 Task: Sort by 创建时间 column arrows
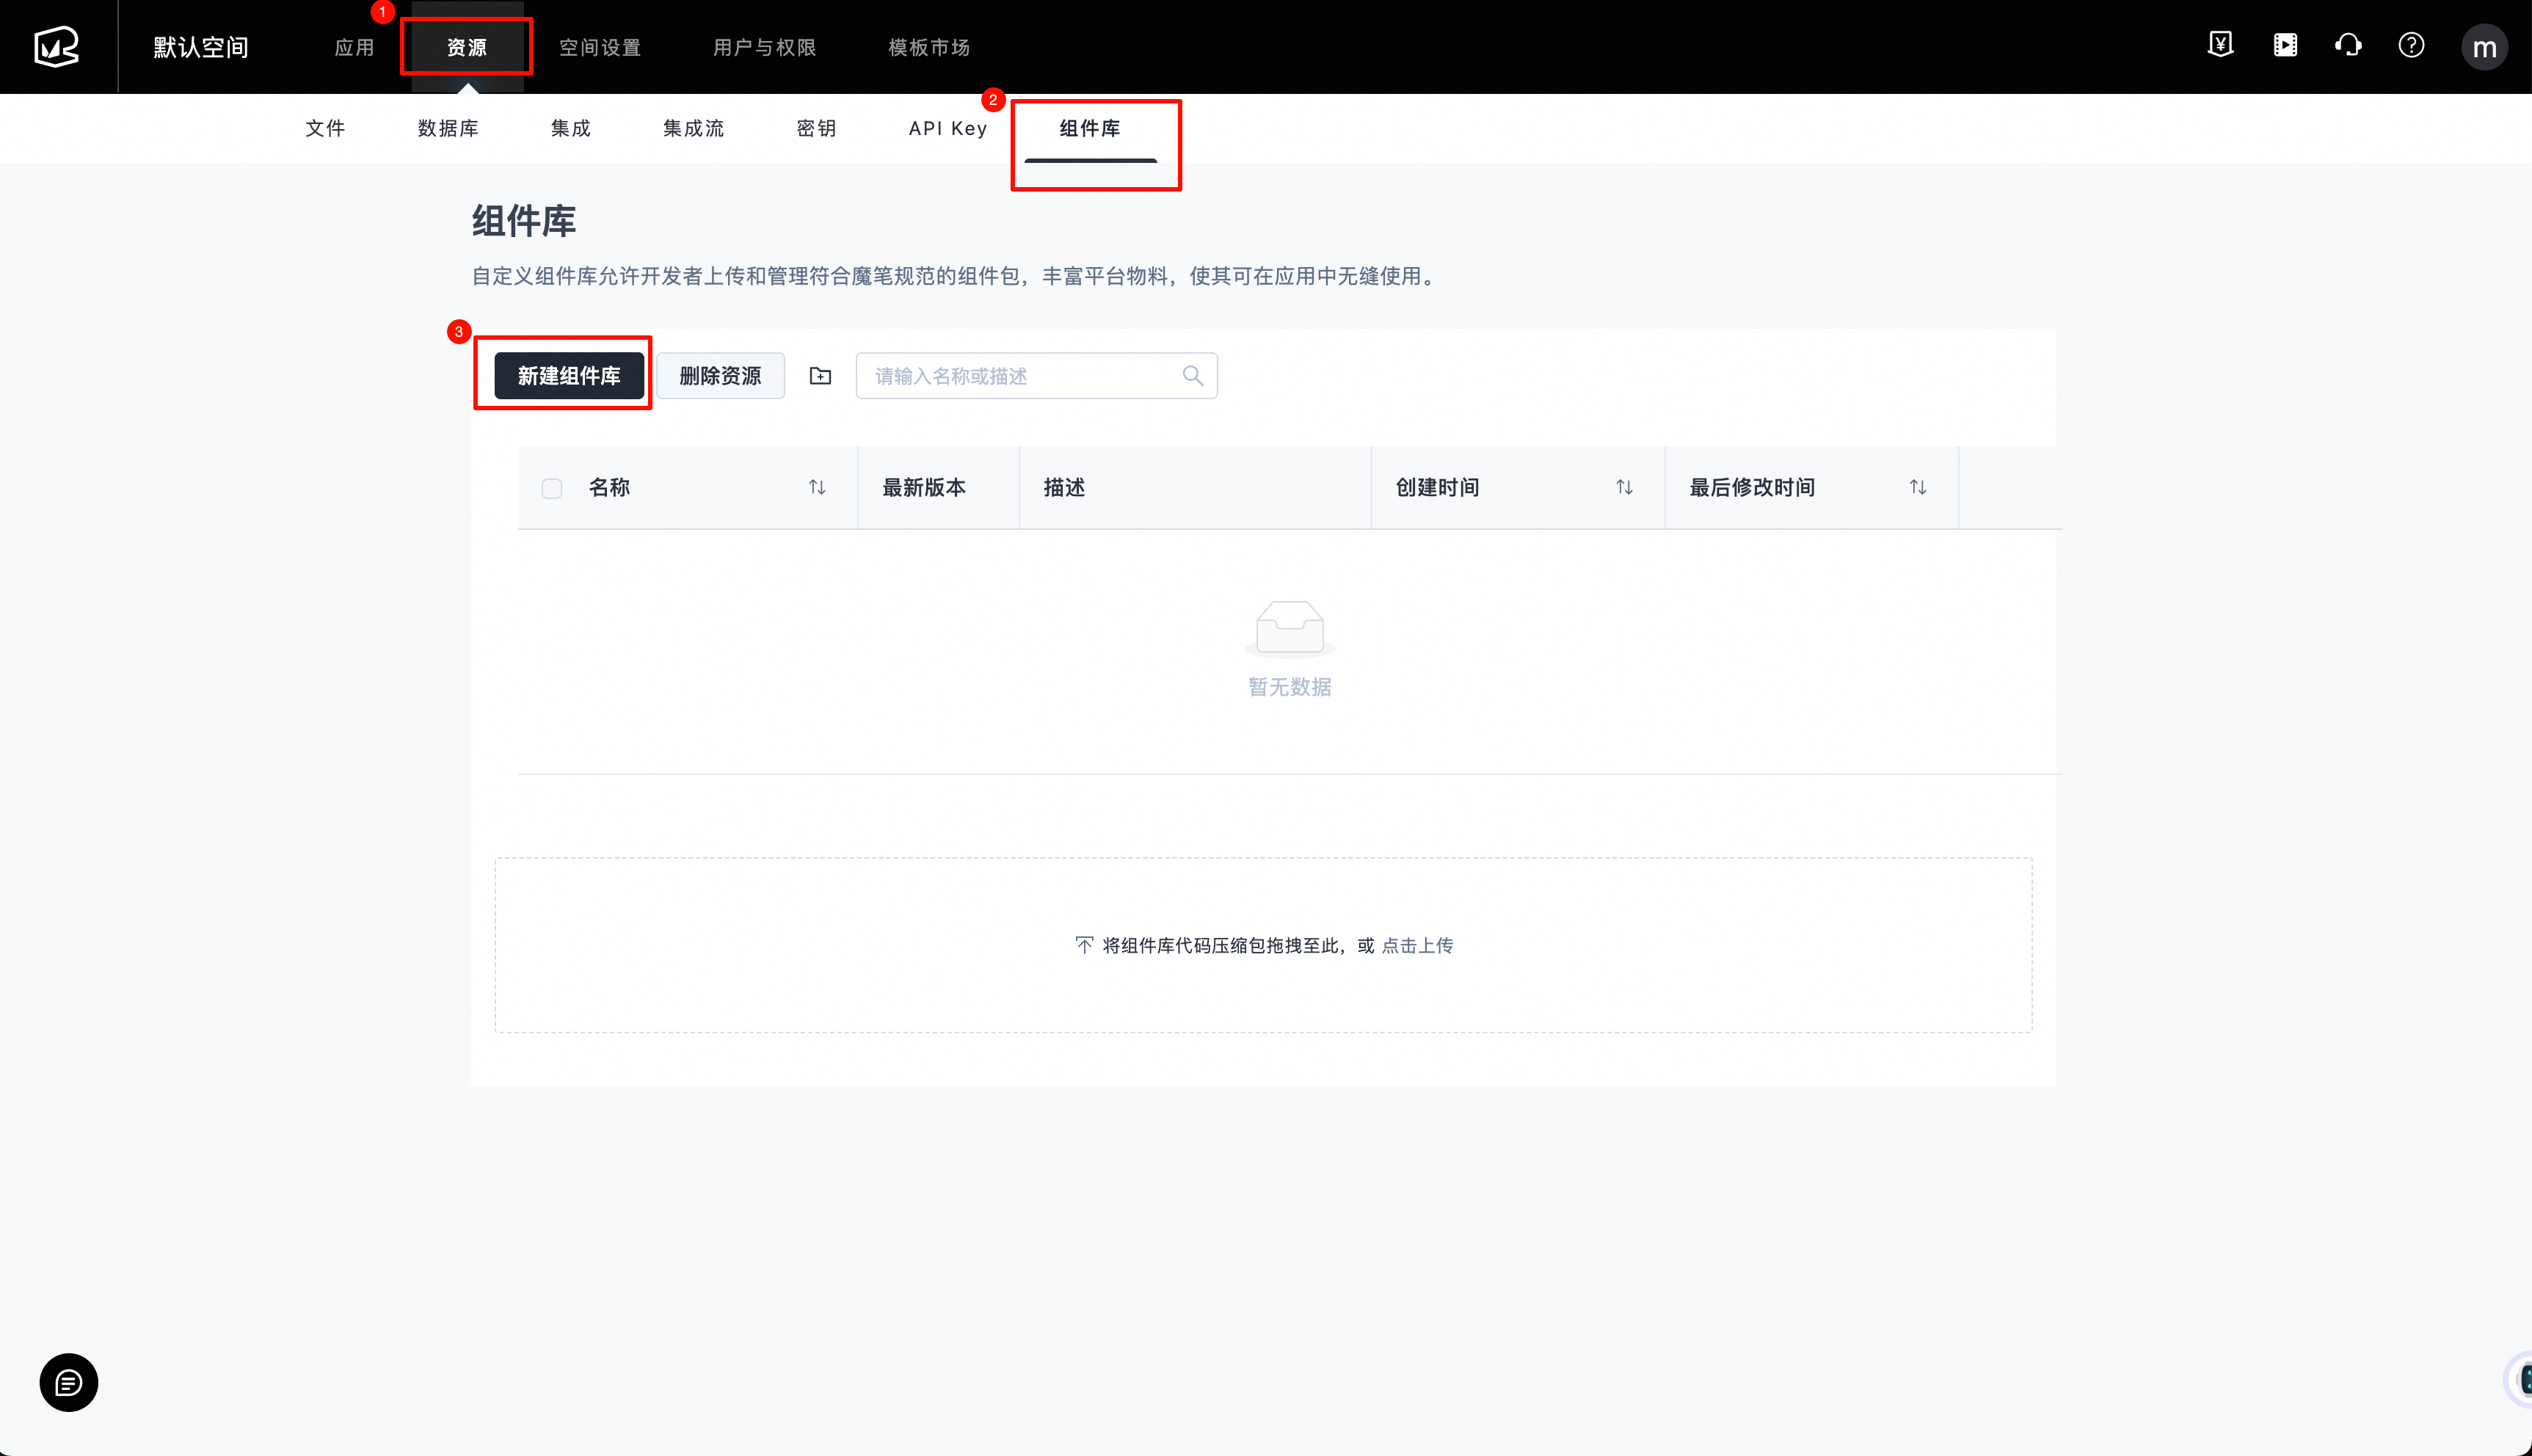click(x=1624, y=487)
